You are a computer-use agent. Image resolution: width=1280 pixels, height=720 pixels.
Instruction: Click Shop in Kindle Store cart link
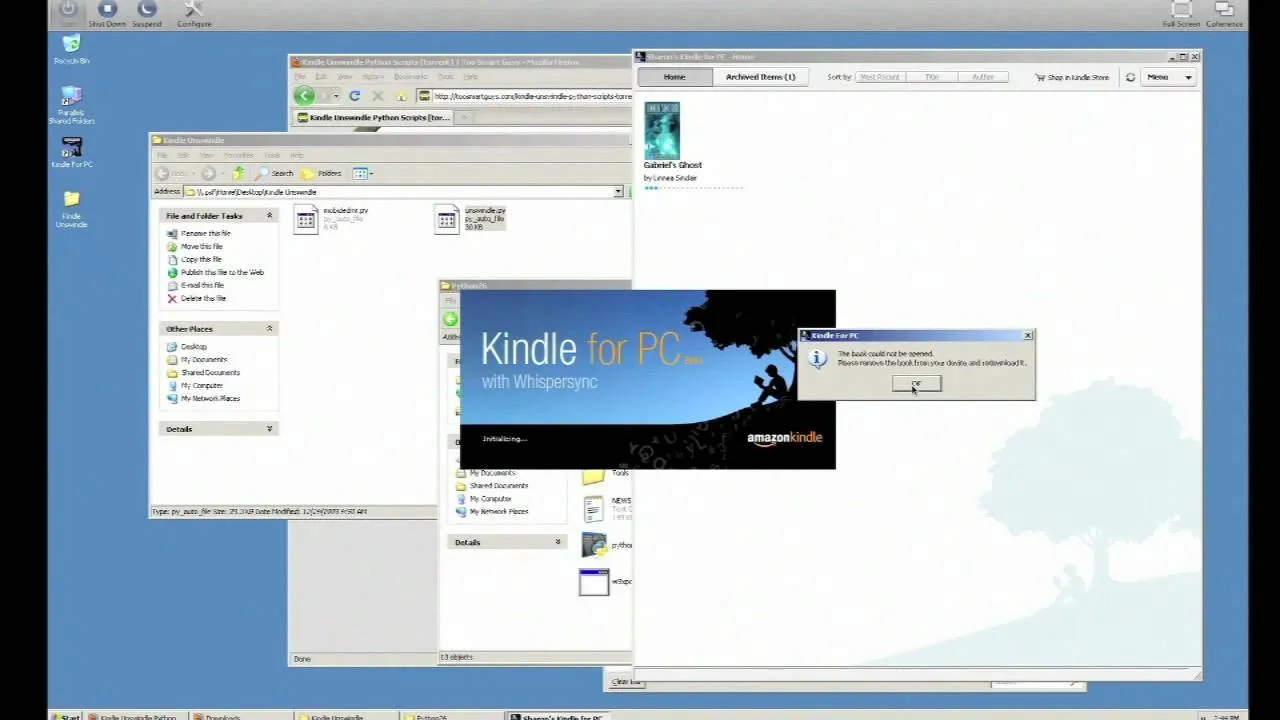(x=1072, y=77)
